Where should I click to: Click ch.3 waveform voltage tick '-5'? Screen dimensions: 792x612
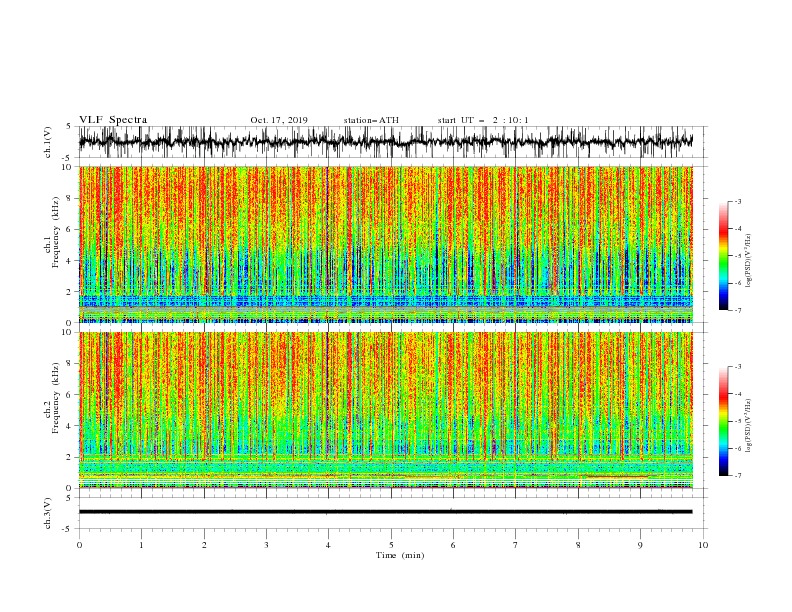(x=67, y=529)
